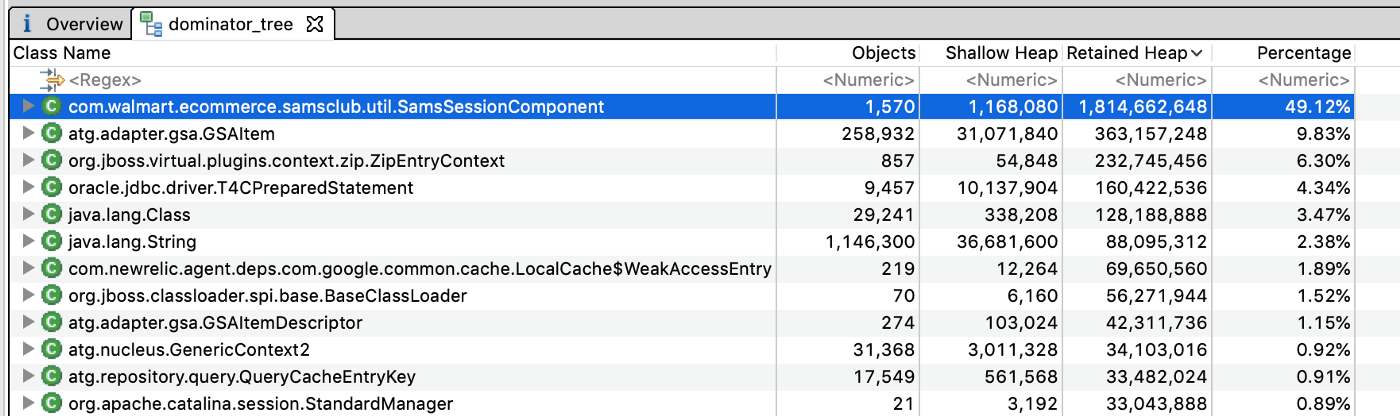
Task: Sort by Objects column header
Action: point(883,53)
